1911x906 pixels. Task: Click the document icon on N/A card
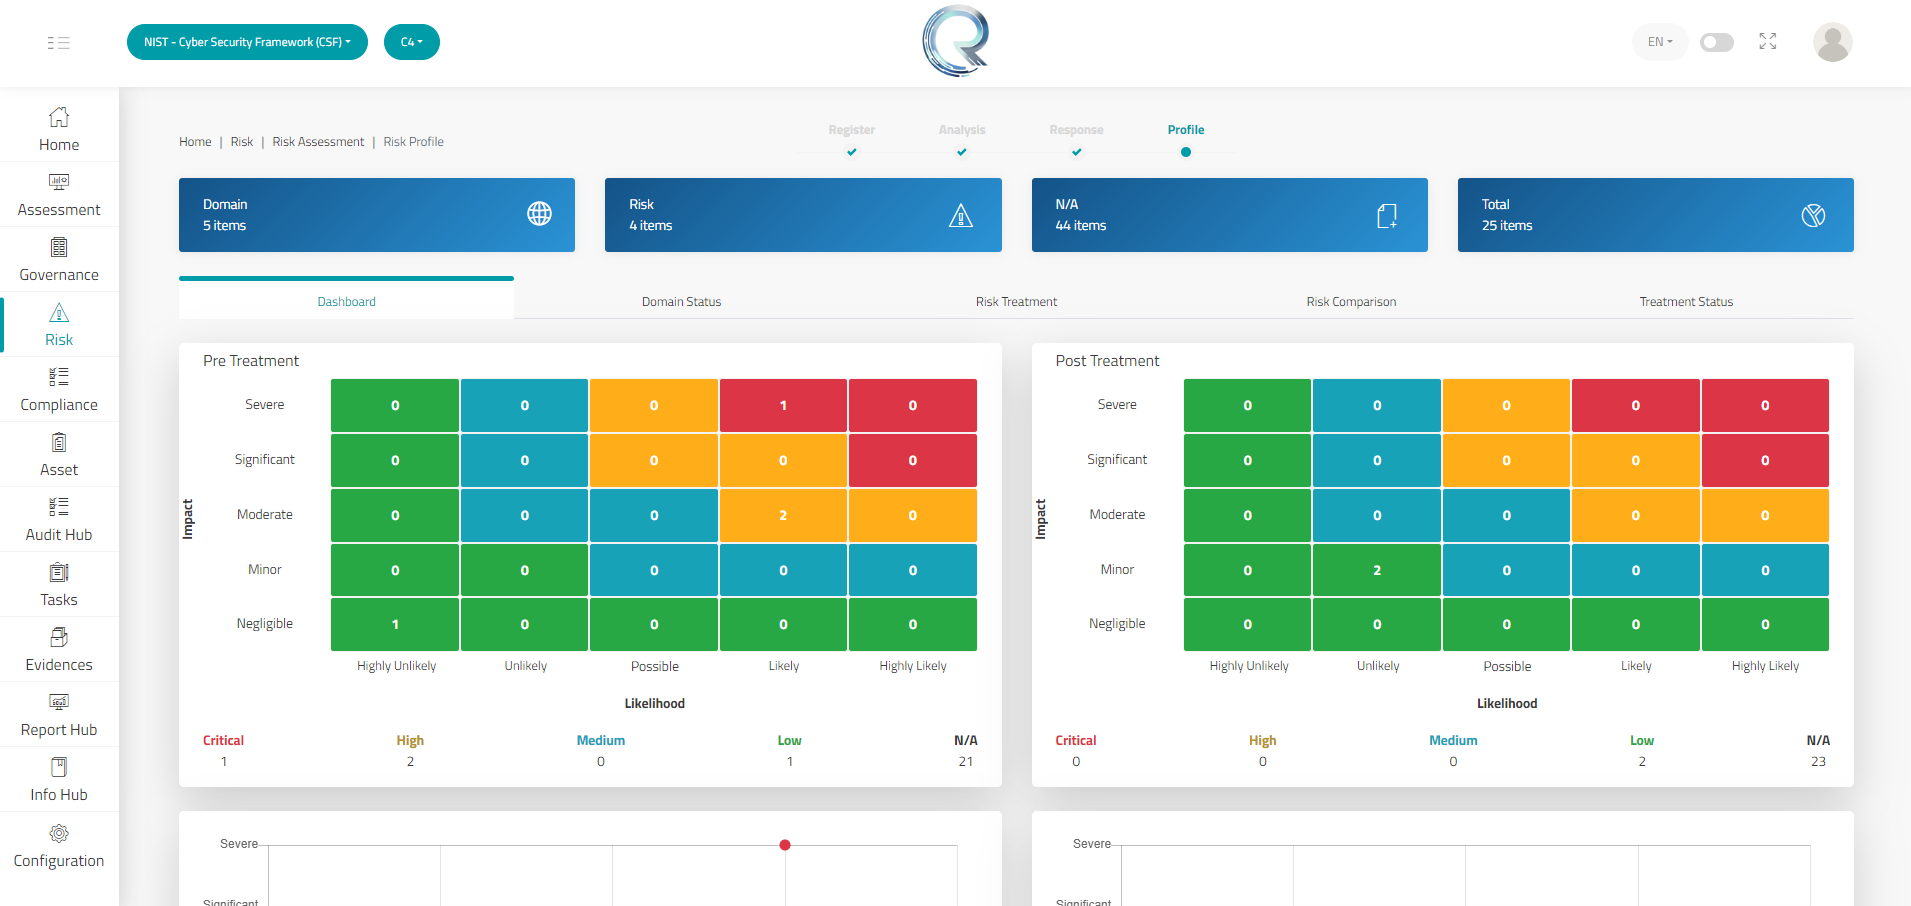click(1387, 215)
